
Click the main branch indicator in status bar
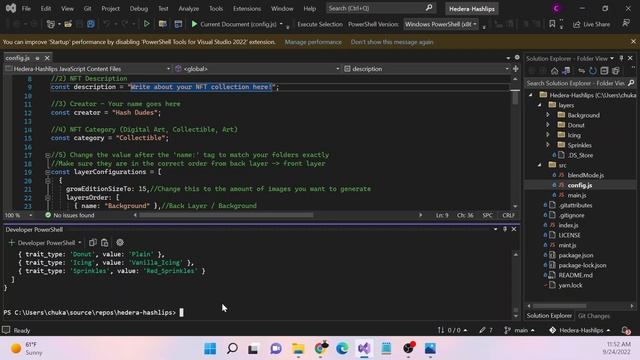520,330
